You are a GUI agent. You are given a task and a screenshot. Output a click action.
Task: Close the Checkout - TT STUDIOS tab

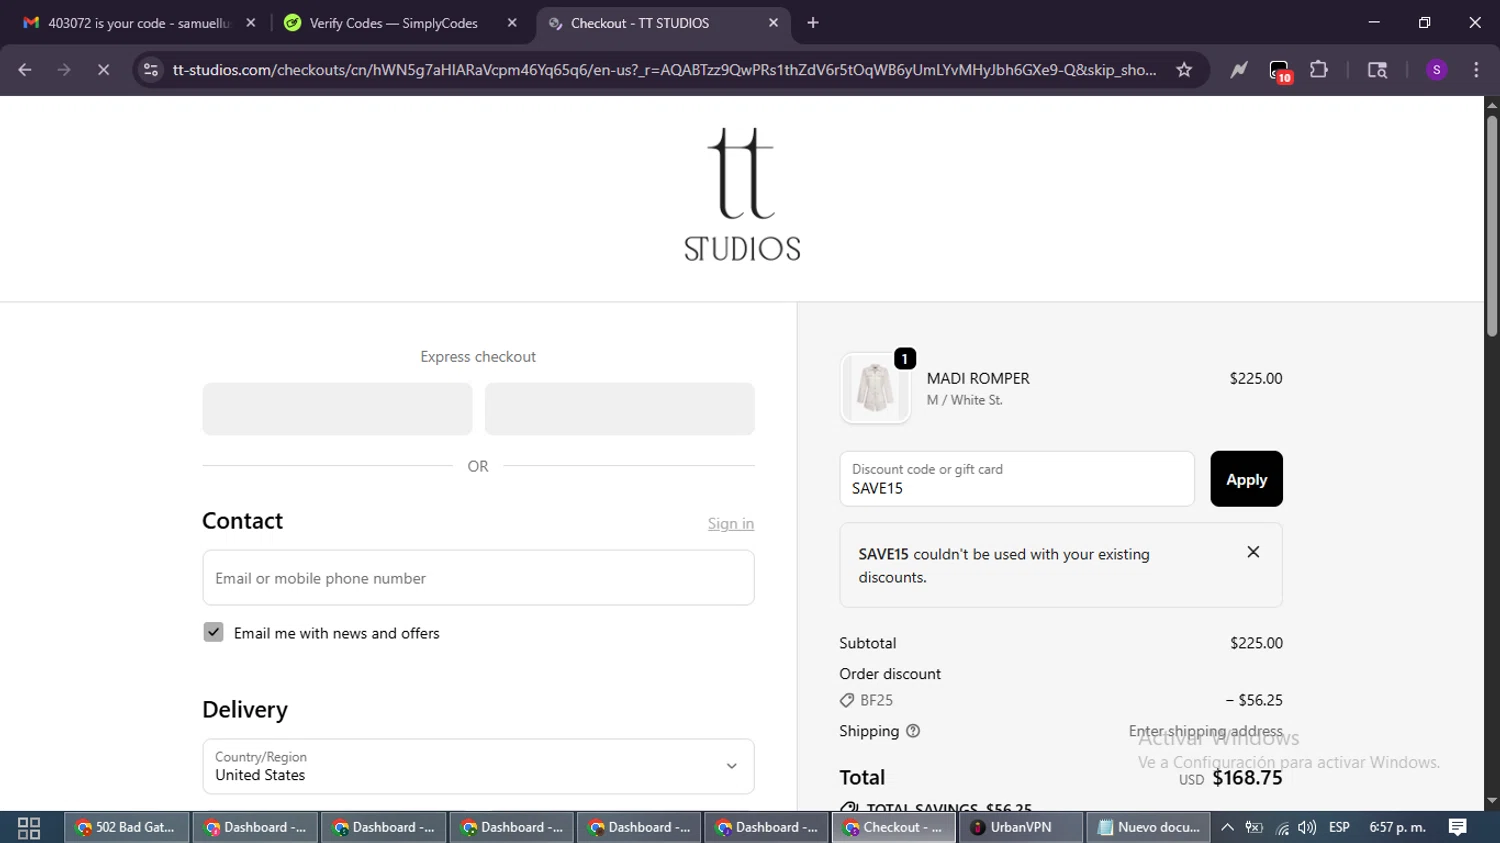(773, 23)
